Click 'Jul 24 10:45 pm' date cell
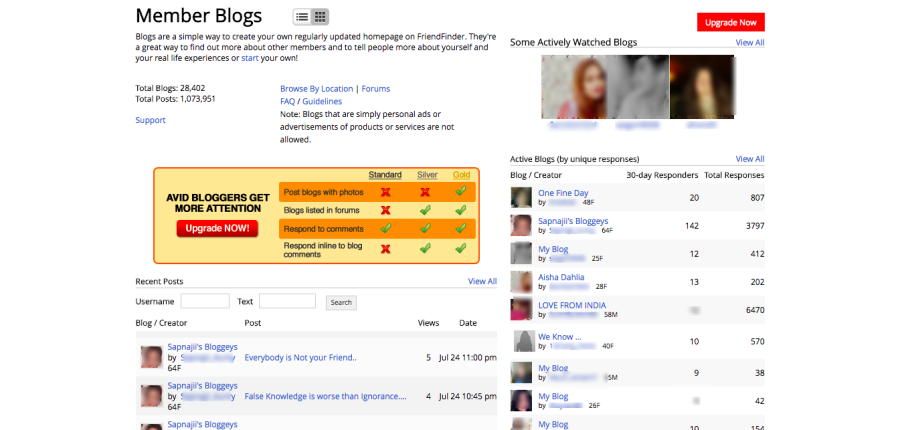 [468, 396]
